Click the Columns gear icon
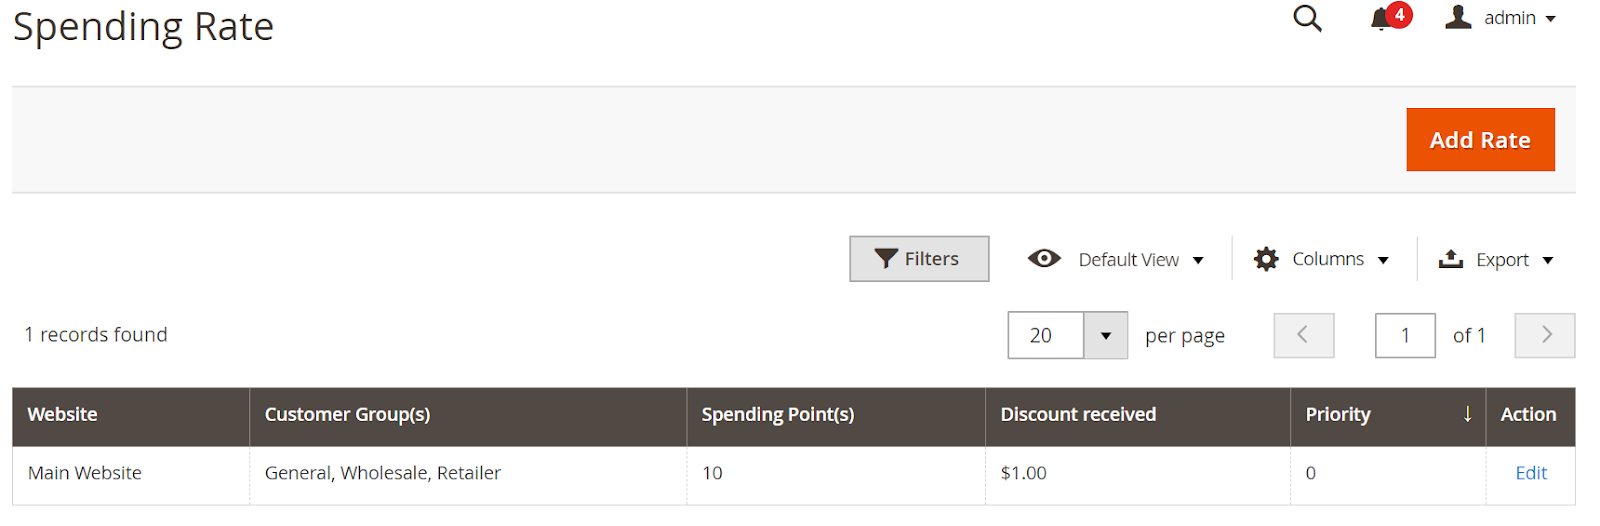This screenshot has width=1600, height=526. 1266,259
